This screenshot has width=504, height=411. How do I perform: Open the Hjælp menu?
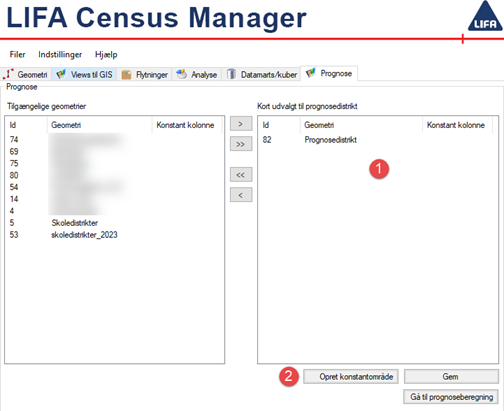tap(106, 54)
